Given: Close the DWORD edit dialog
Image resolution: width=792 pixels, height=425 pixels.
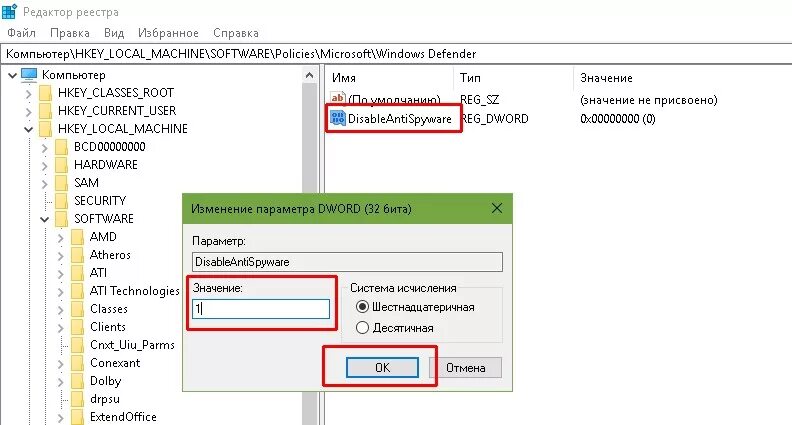Looking at the screenshot, I should [x=497, y=208].
